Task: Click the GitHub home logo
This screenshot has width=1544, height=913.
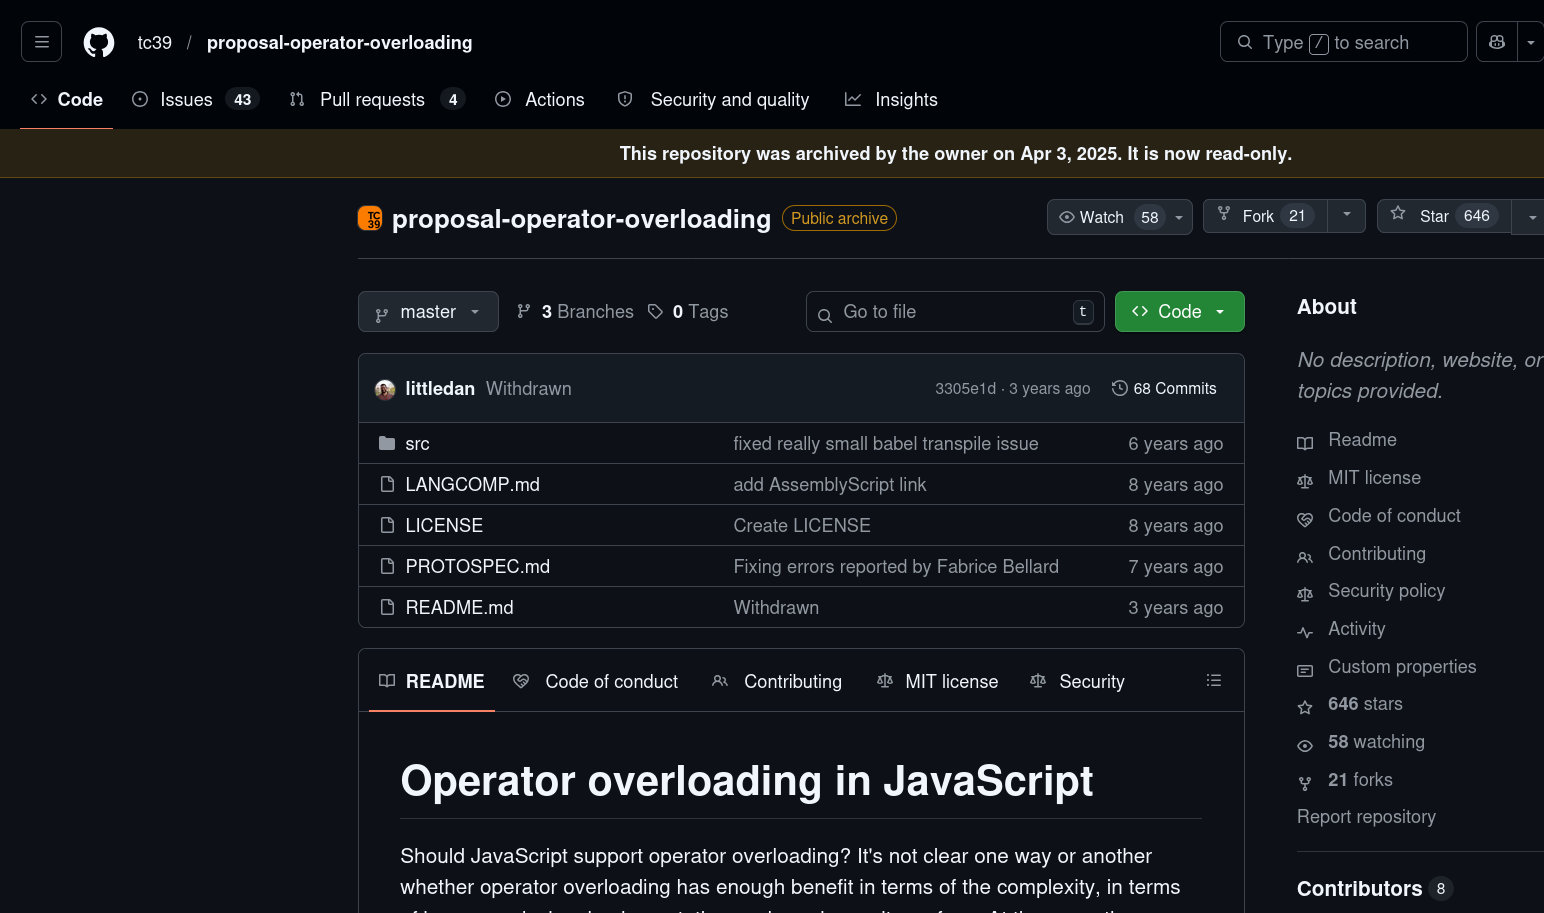Action: [x=98, y=42]
